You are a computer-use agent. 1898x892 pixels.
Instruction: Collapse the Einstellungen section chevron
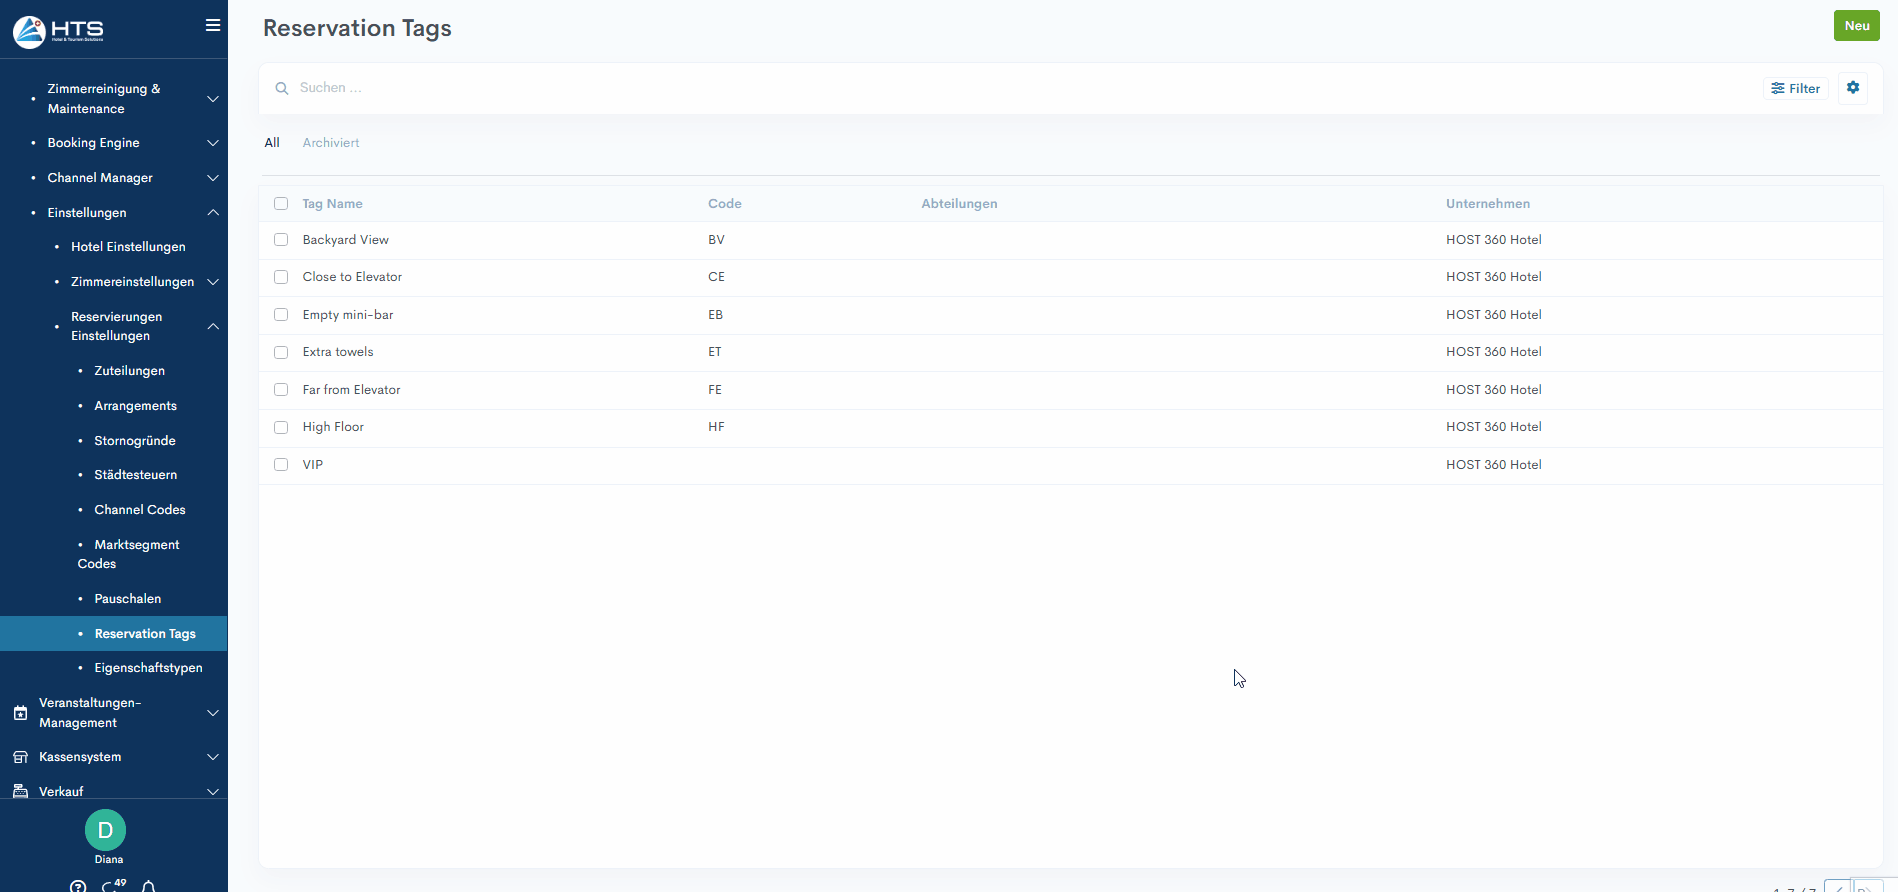(x=212, y=213)
